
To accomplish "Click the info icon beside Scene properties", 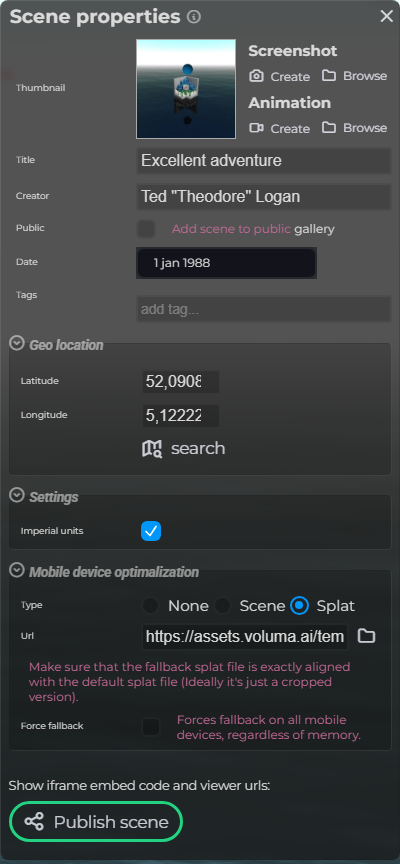I will (x=194, y=17).
